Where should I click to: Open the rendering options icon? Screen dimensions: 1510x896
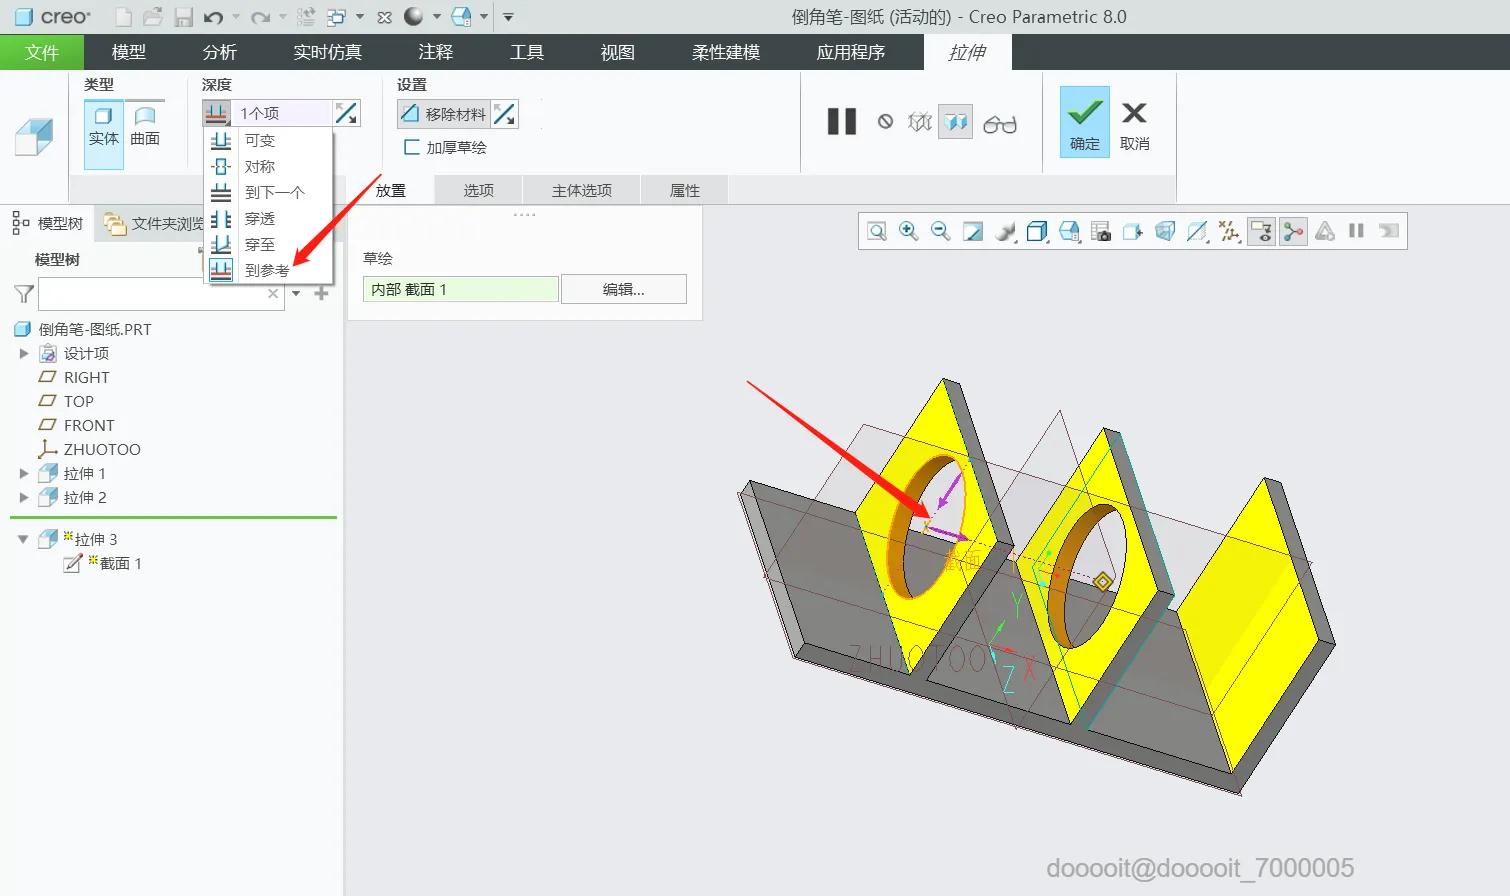point(1005,232)
